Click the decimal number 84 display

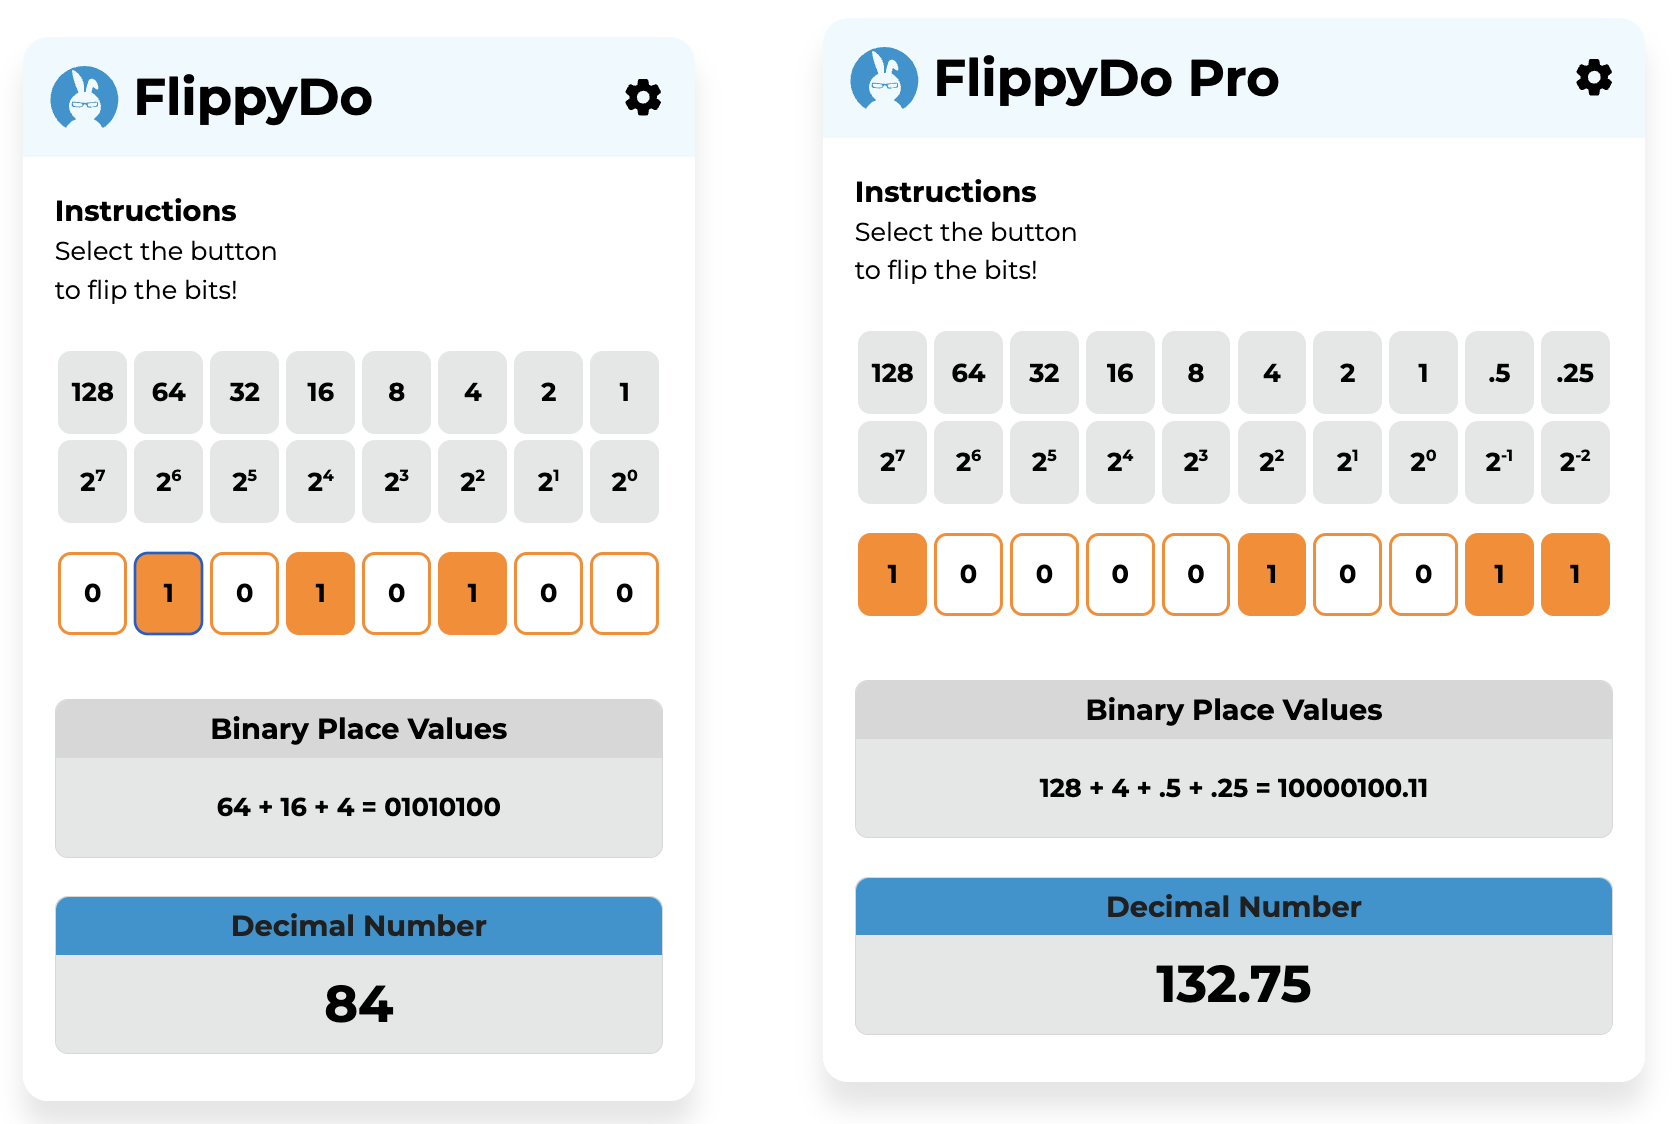tap(359, 1003)
